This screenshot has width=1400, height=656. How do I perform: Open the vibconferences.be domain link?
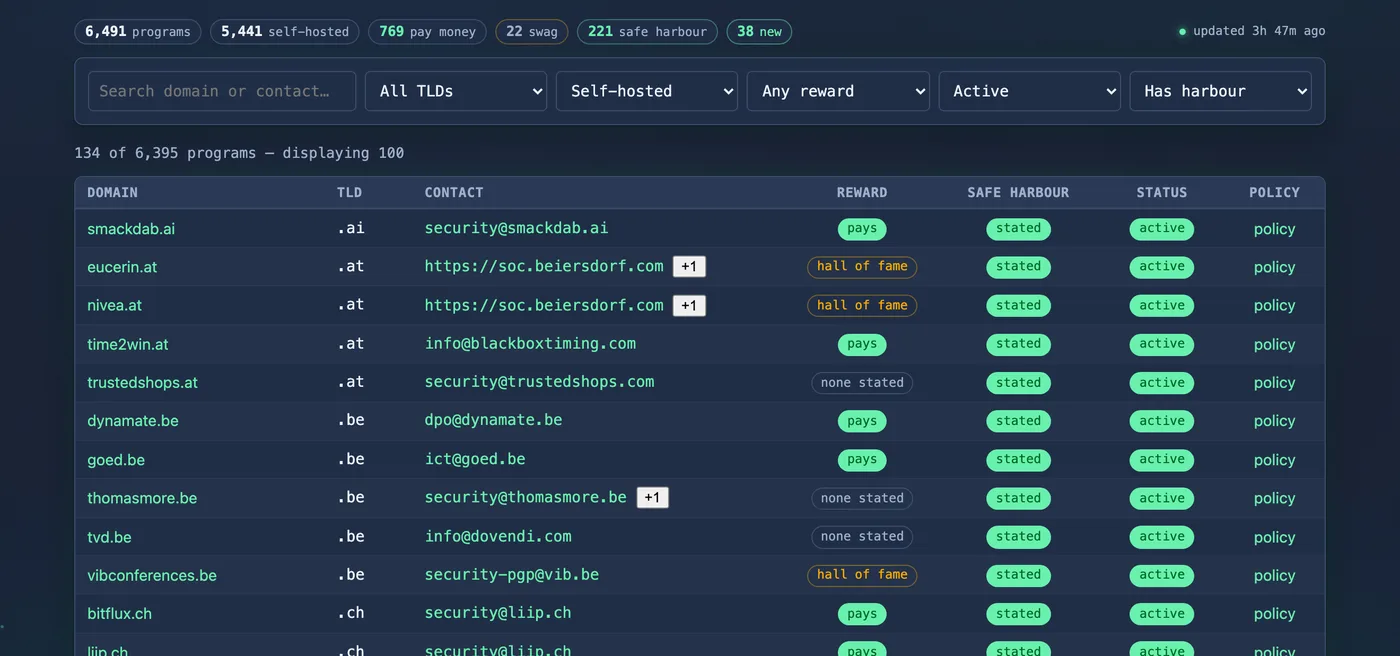tap(152, 575)
